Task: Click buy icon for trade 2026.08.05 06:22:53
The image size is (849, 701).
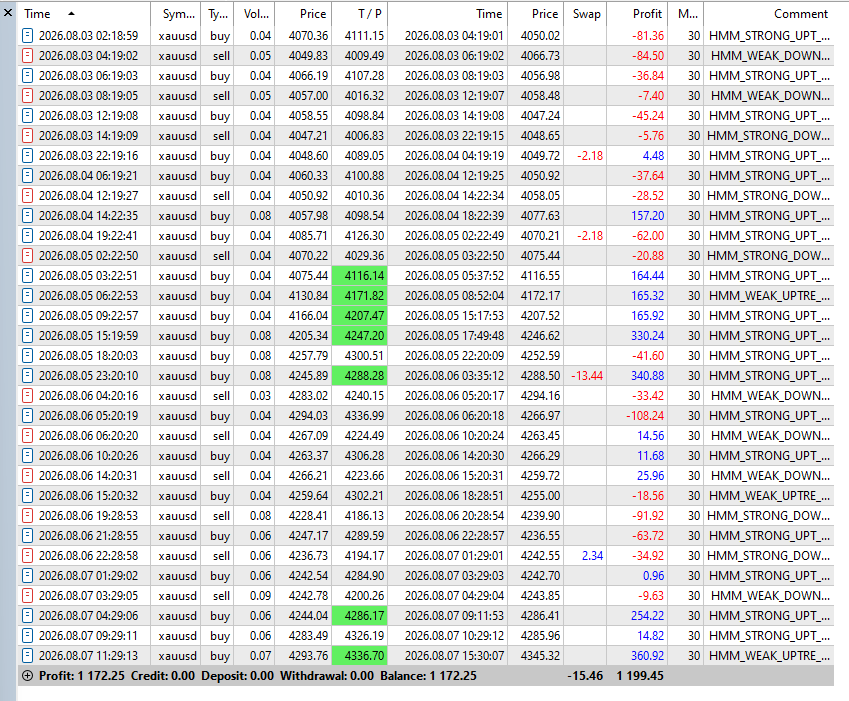Action: 27,296
